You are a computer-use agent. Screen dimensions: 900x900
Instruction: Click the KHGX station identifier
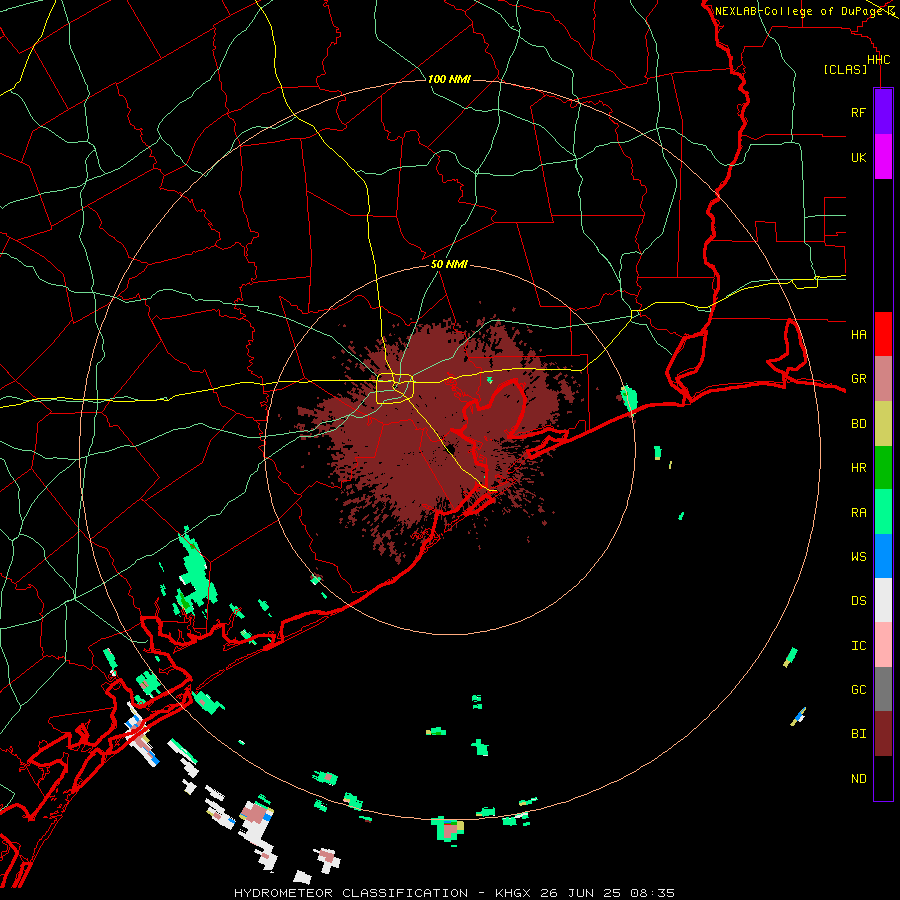pyautogui.click(x=515, y=893)
